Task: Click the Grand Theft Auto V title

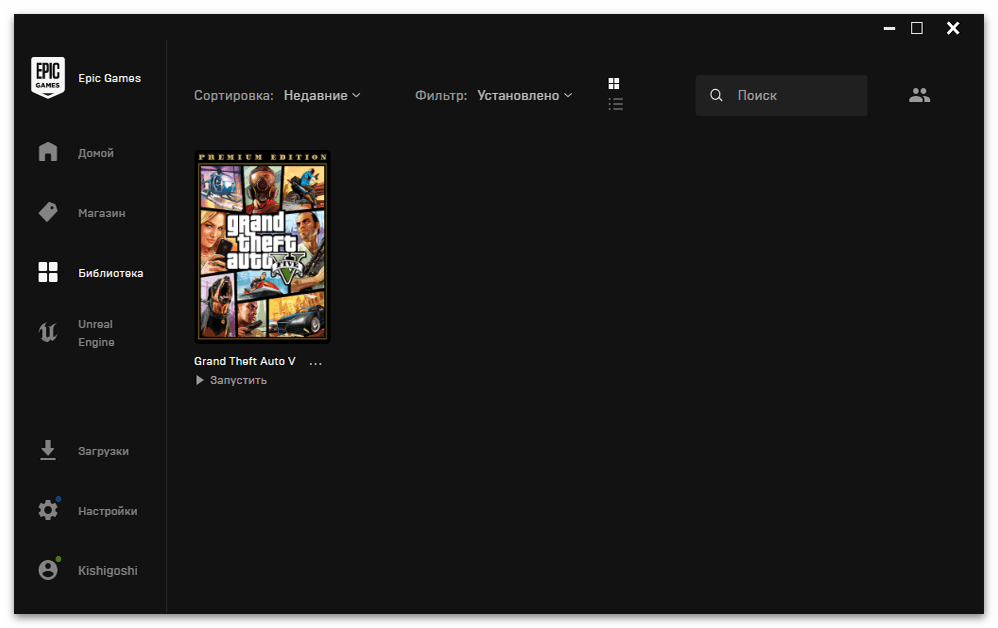Action: point(245,361)
